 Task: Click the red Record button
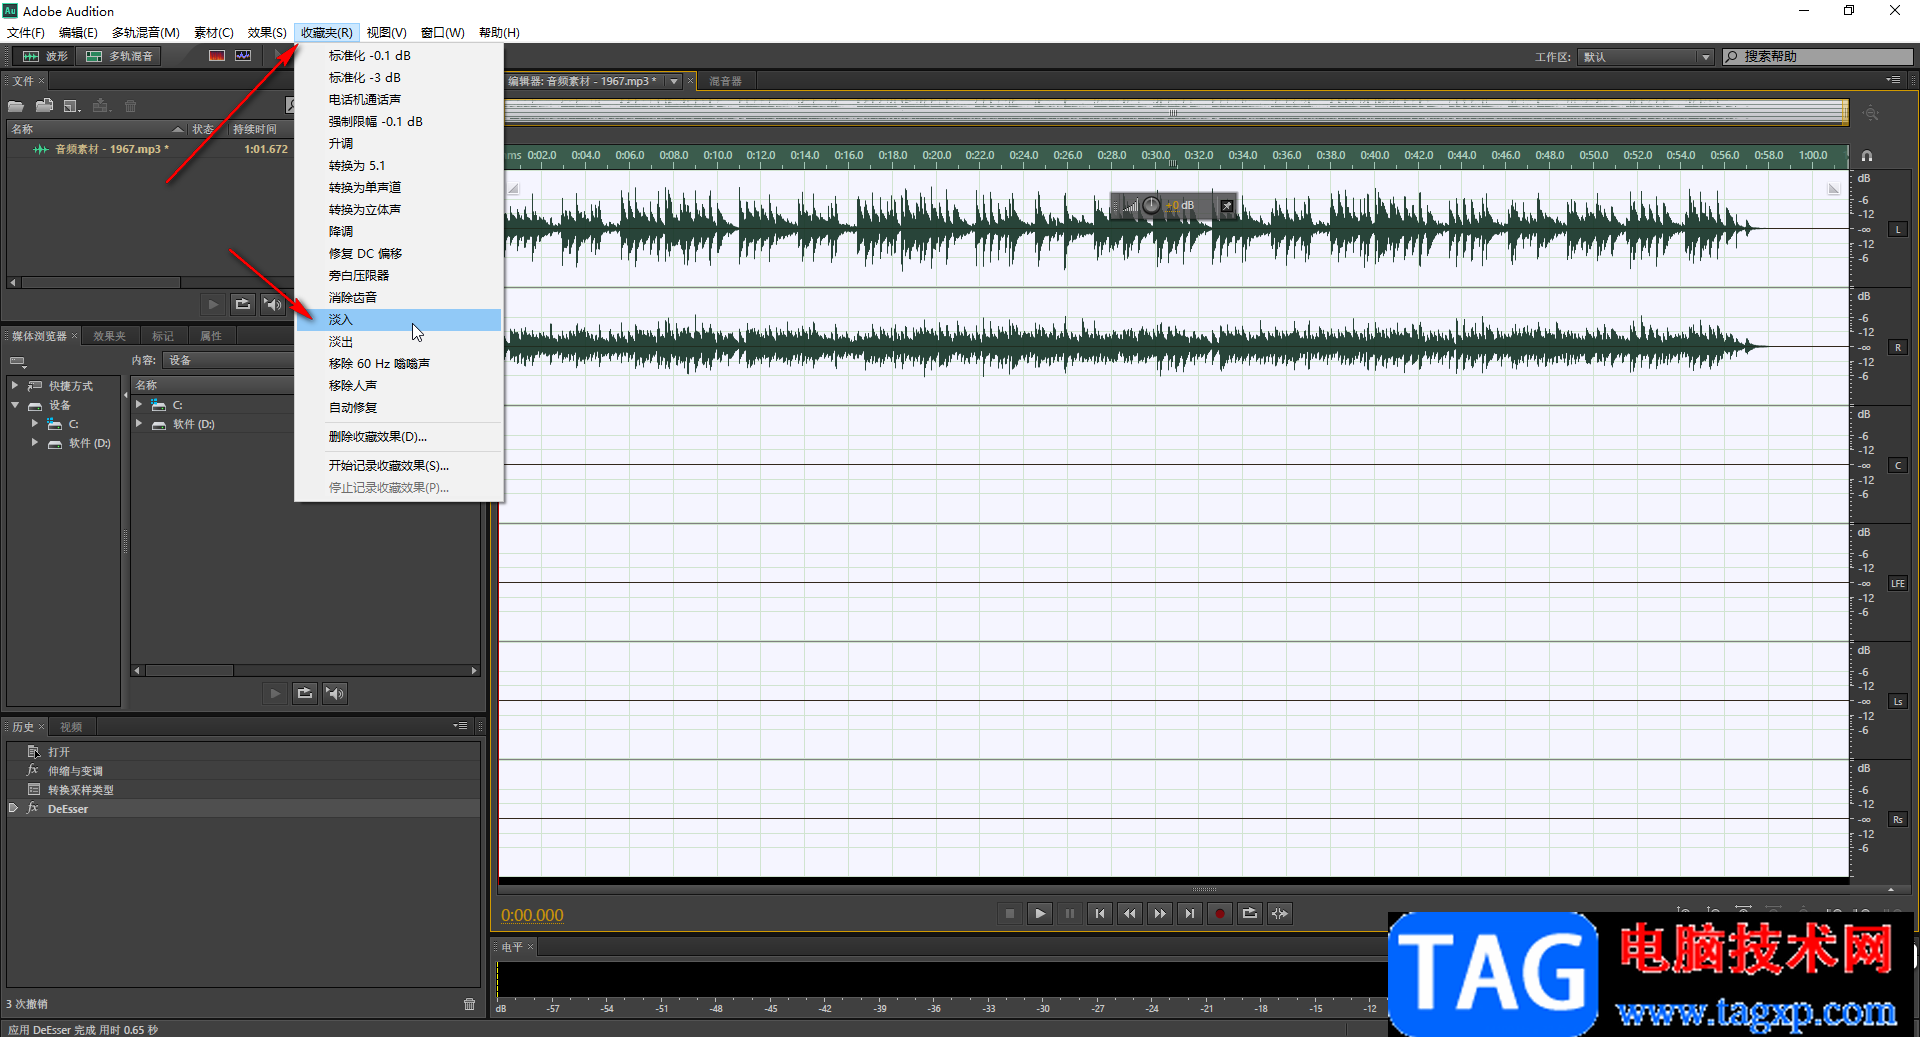pyautogui.click(x=1220, y=913)
